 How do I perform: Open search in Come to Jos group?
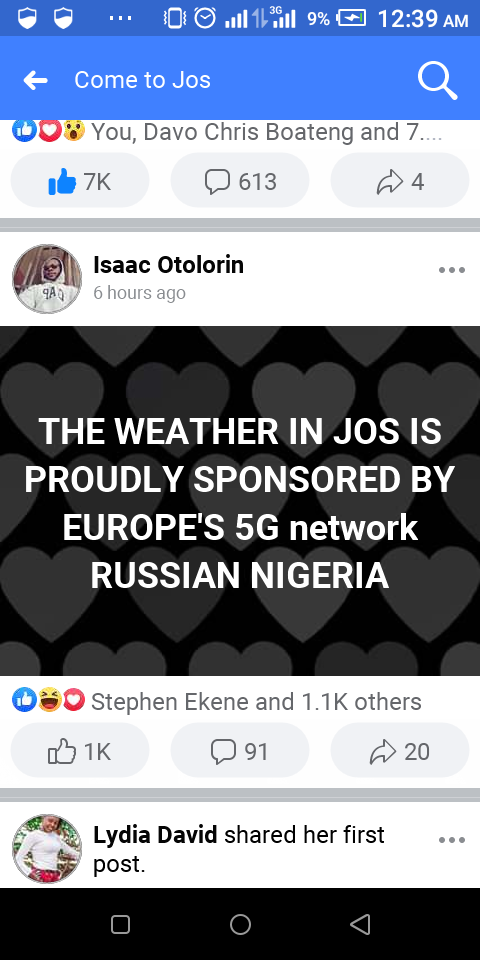pos(437,80)
